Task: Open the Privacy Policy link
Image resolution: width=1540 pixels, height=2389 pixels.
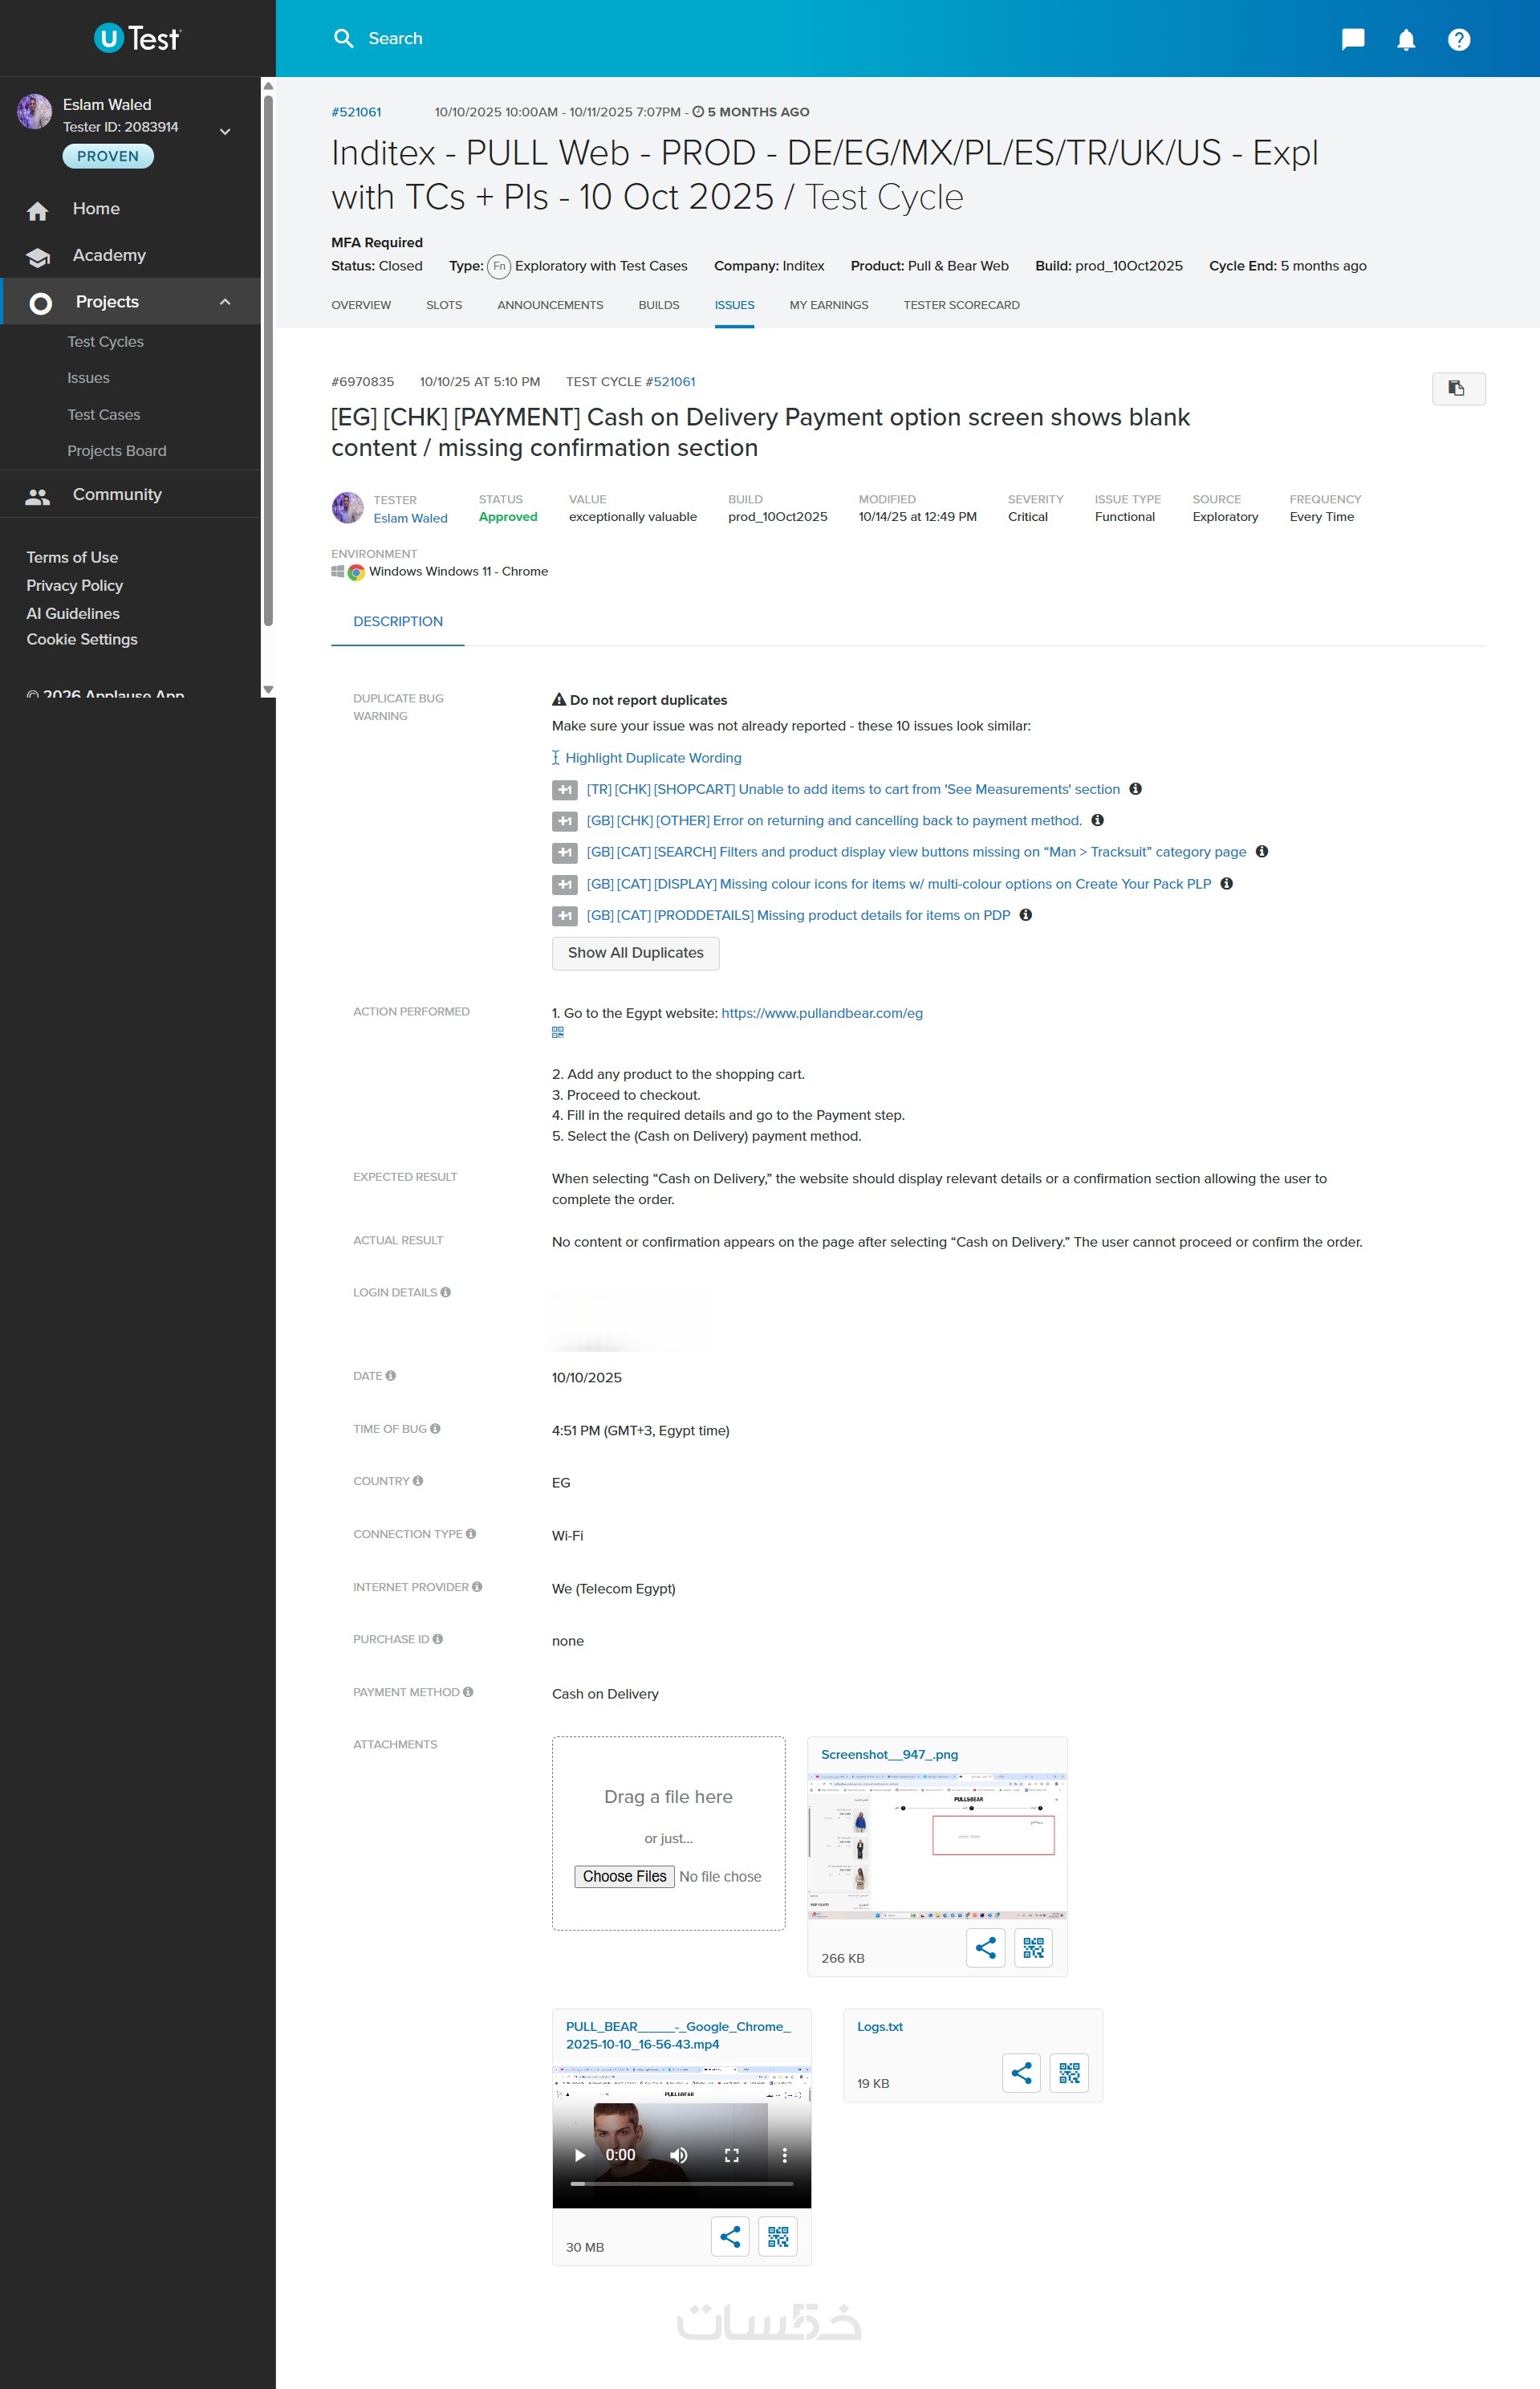Action: pyautogui.click(x=75, y=586)
